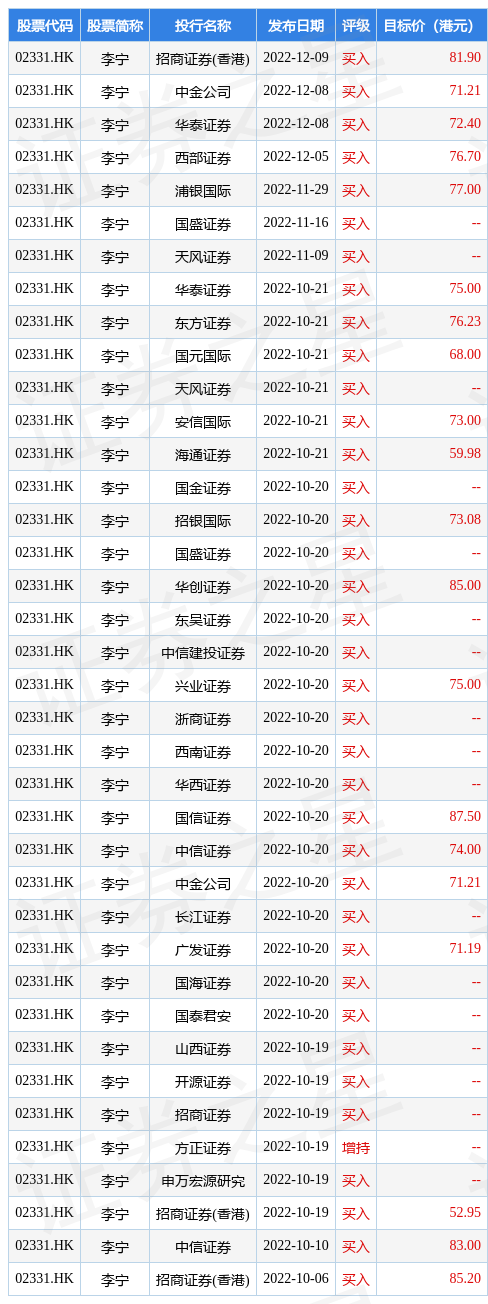
Task: Select the 2022-12-09 date cell
Action: pyautogui.click(x=295, y=58)
